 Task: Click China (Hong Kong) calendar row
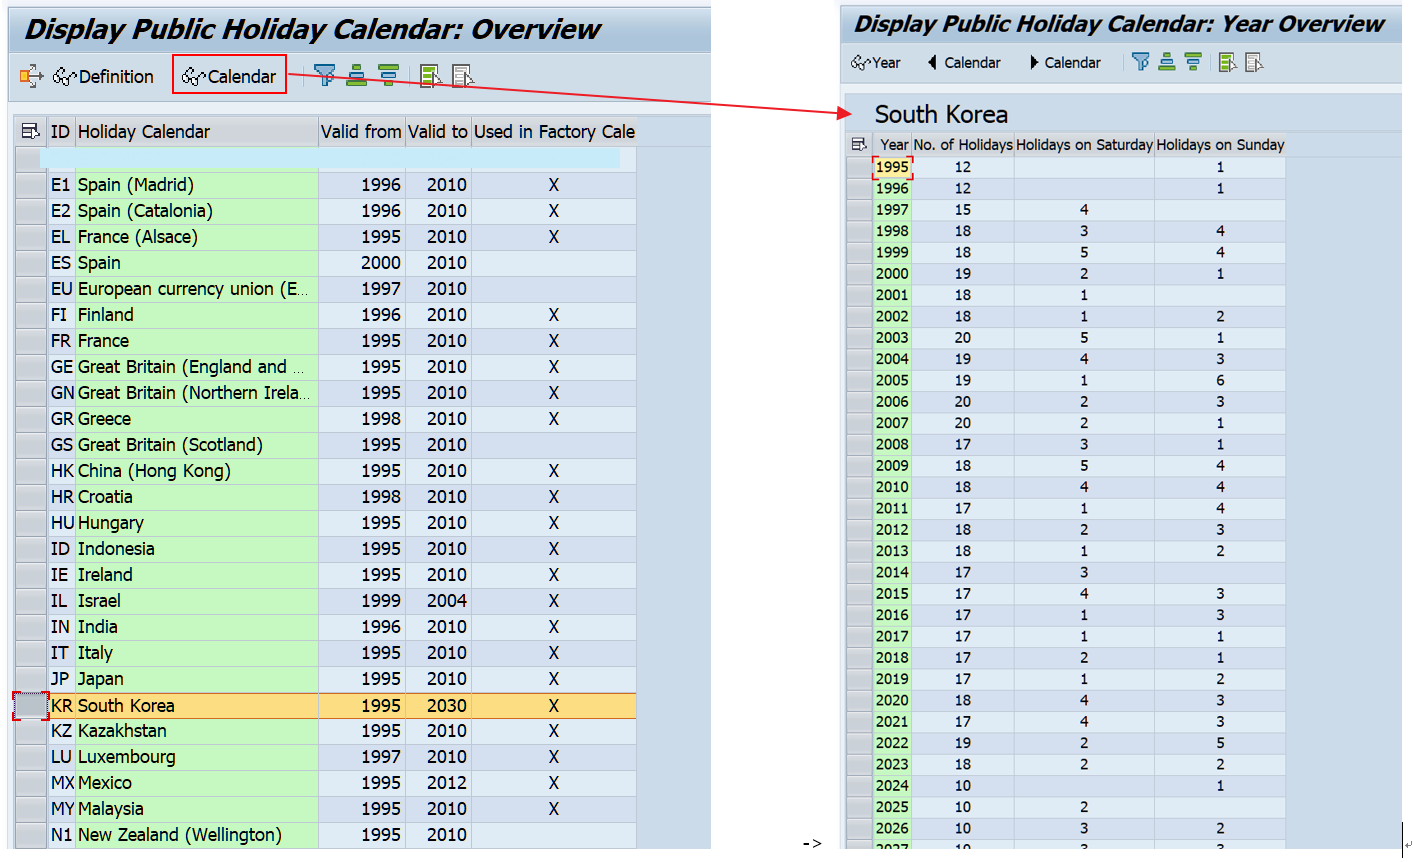click(x=341, y=471)
